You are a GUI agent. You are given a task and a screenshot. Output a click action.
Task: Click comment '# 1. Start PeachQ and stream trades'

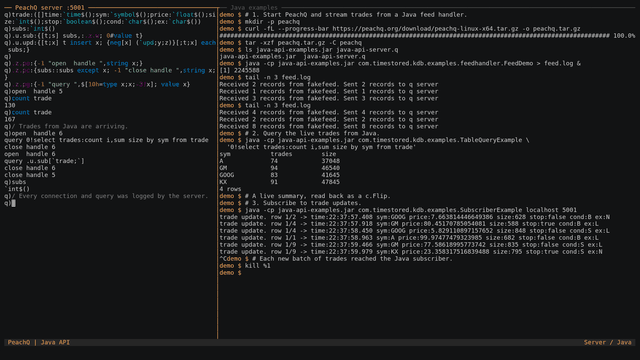click(356, 15)
